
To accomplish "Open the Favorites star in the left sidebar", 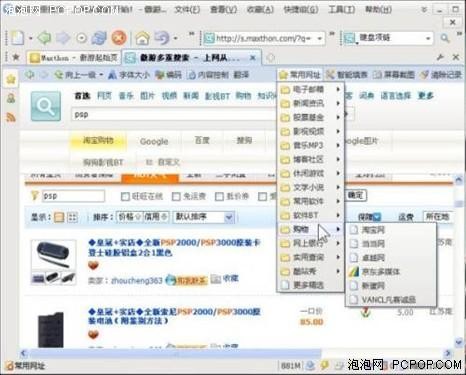I will click(11, 79).
